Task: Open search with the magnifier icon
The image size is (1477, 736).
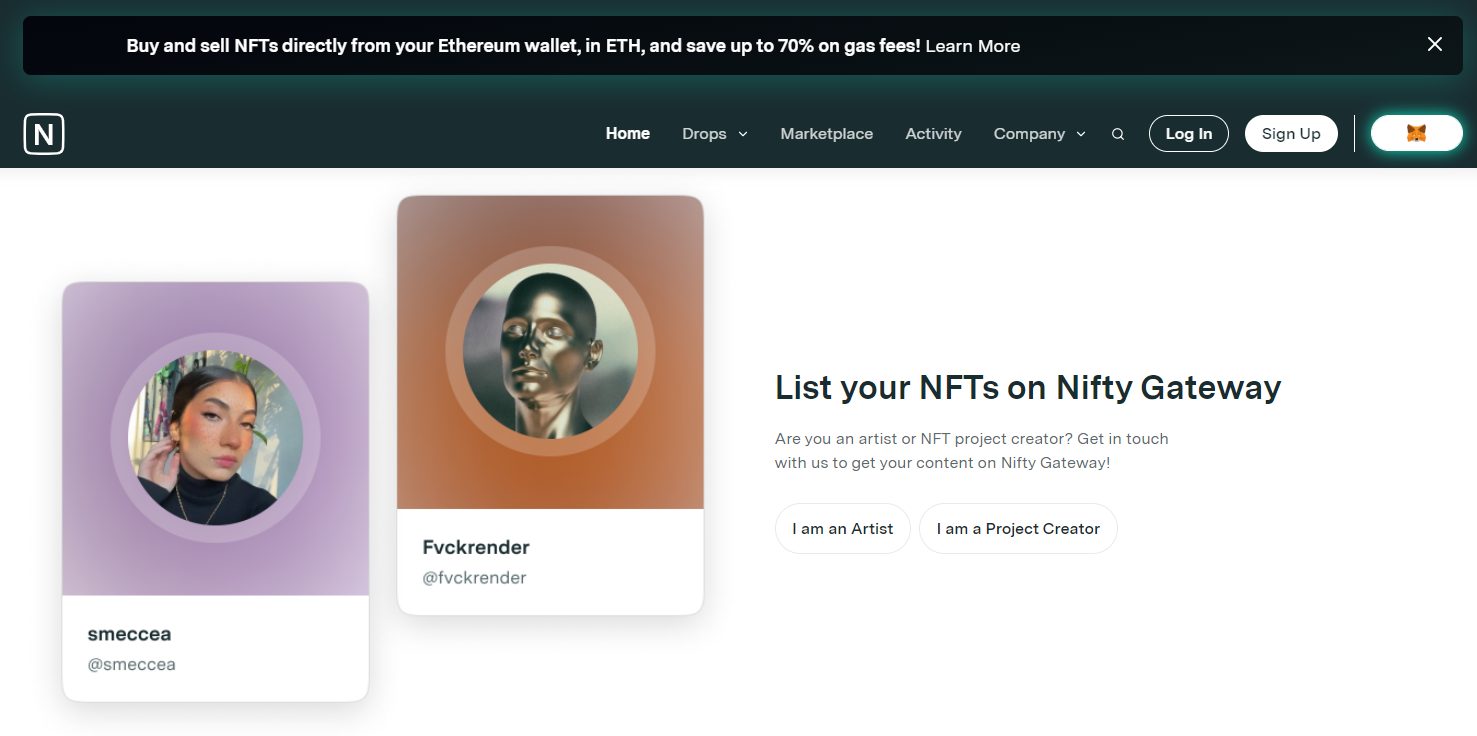Action: [1118, 134]
